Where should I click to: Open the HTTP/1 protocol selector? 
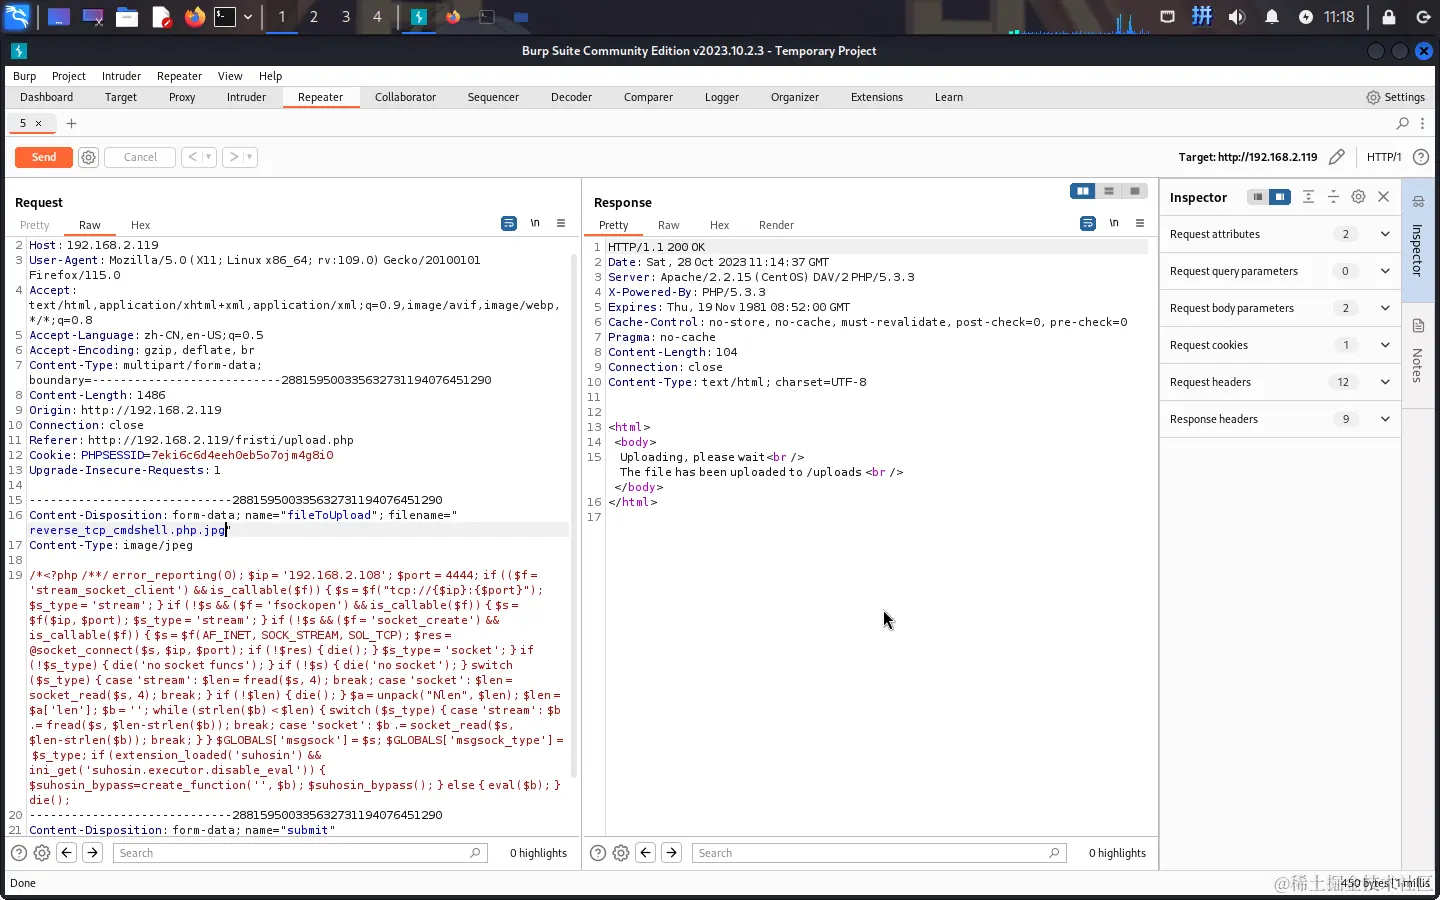(1384, 157)
